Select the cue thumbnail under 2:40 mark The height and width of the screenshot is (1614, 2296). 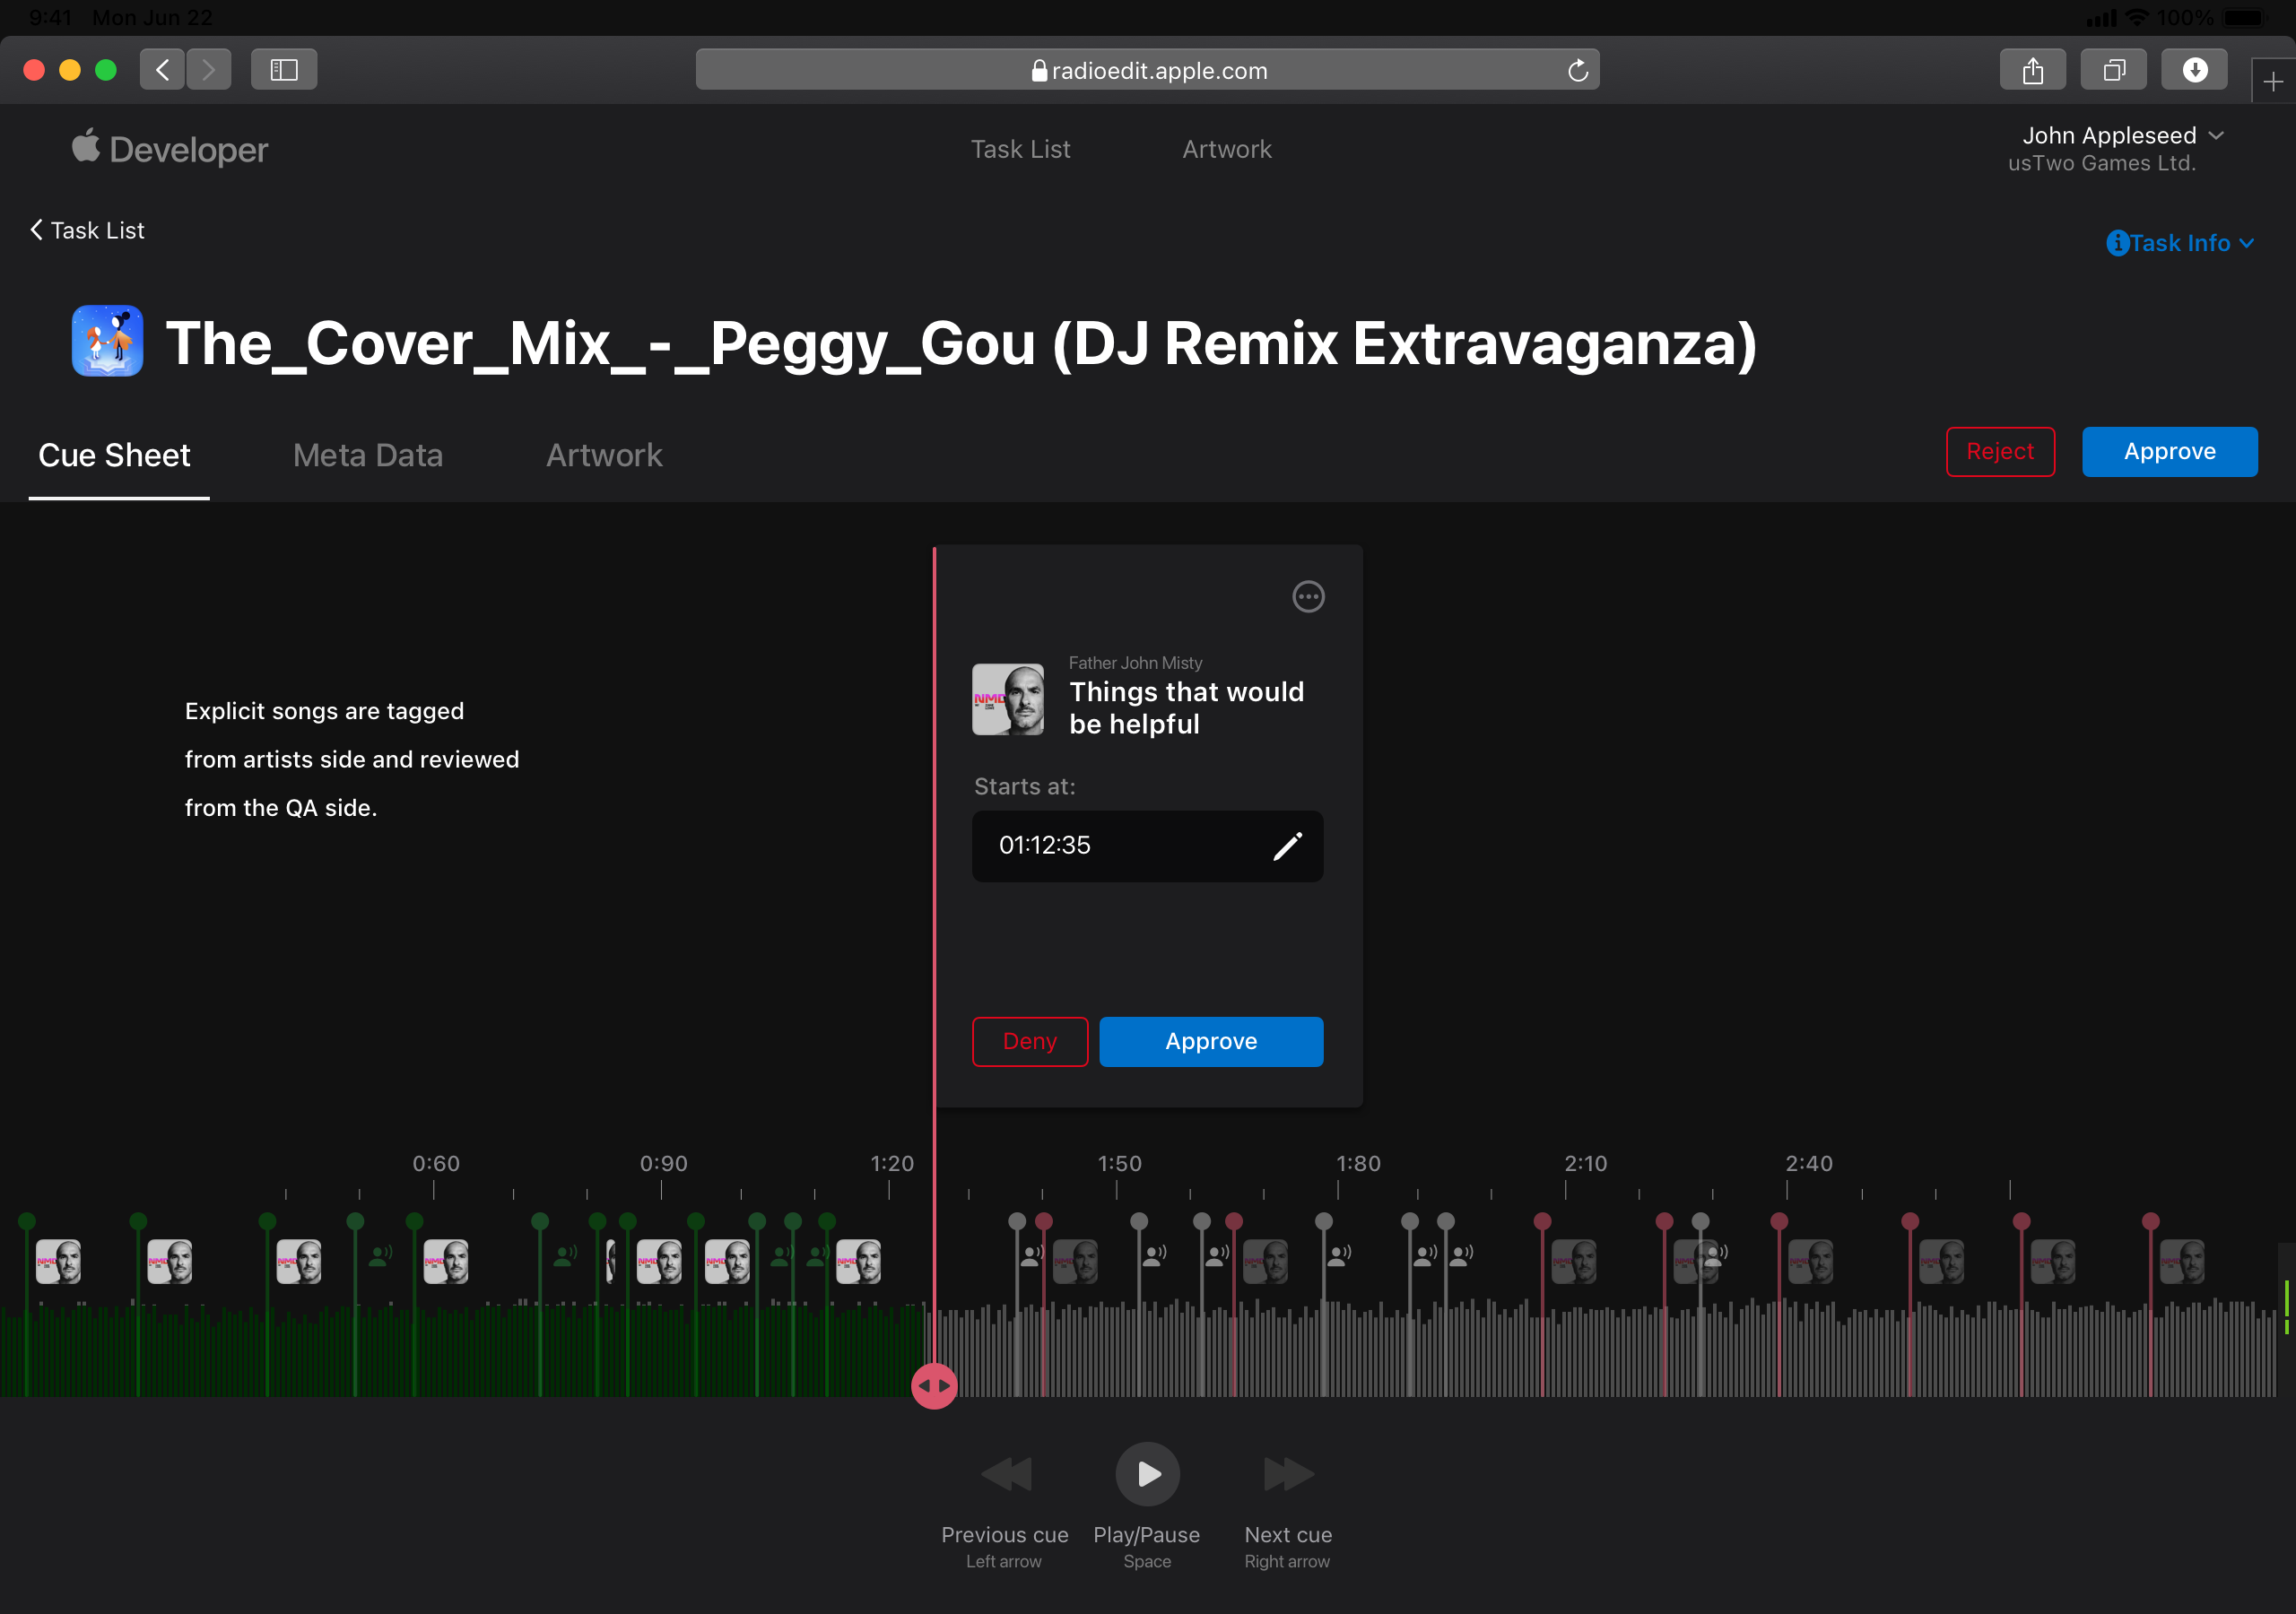tap(1811, 1261)
